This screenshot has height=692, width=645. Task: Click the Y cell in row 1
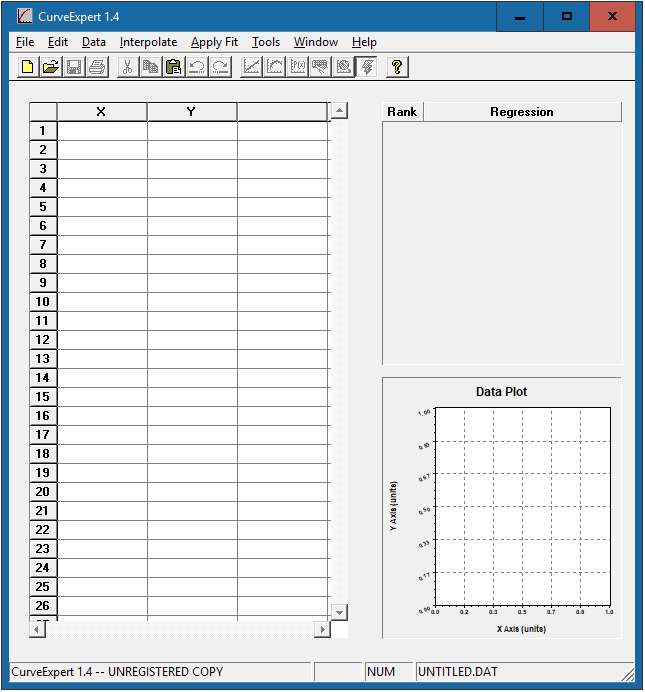point(192,131)
